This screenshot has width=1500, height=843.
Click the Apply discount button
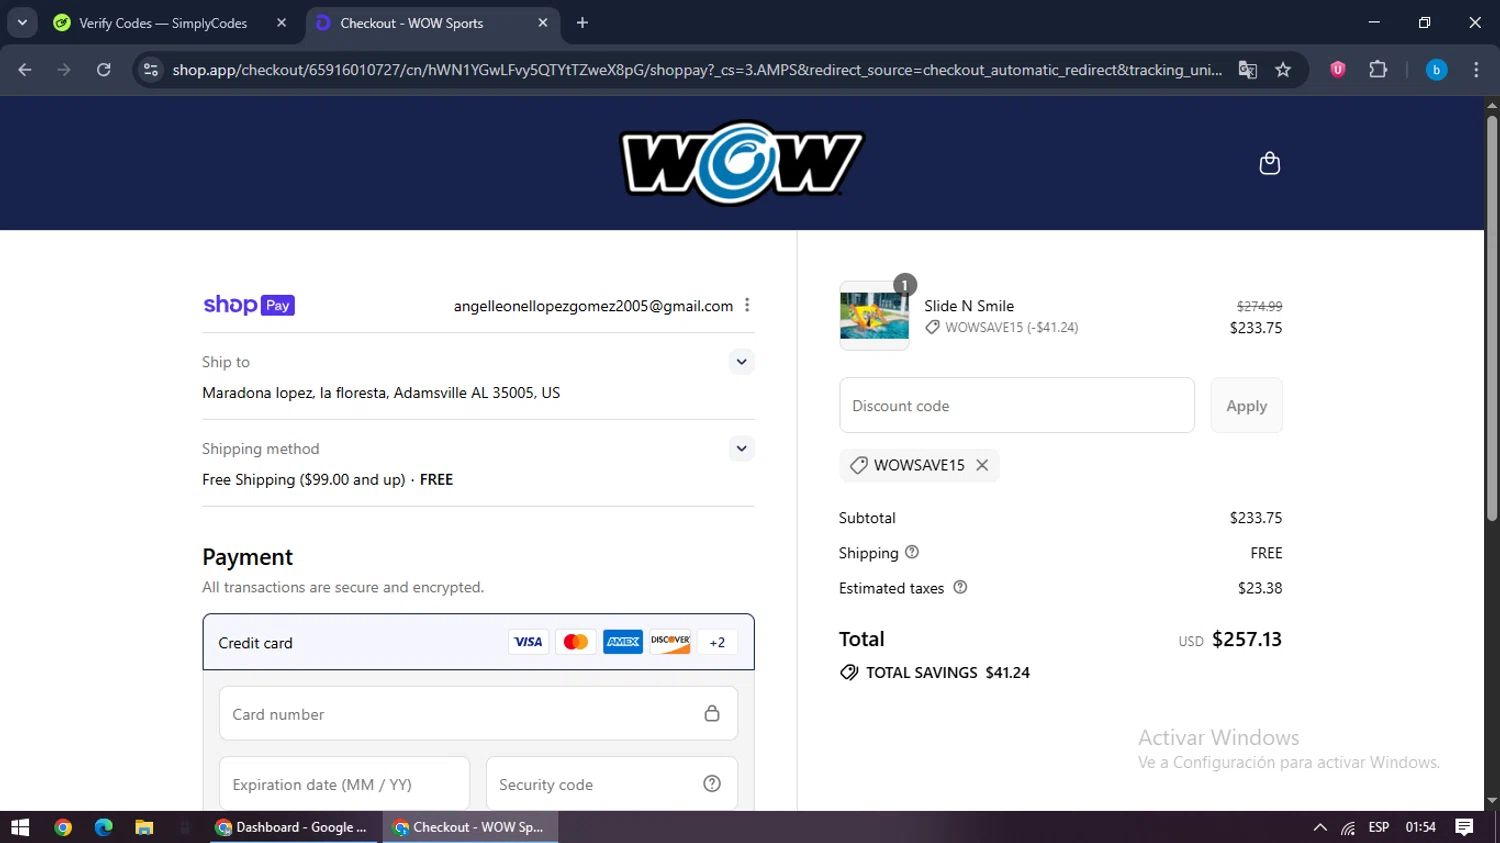click(x=1246, y=405)
